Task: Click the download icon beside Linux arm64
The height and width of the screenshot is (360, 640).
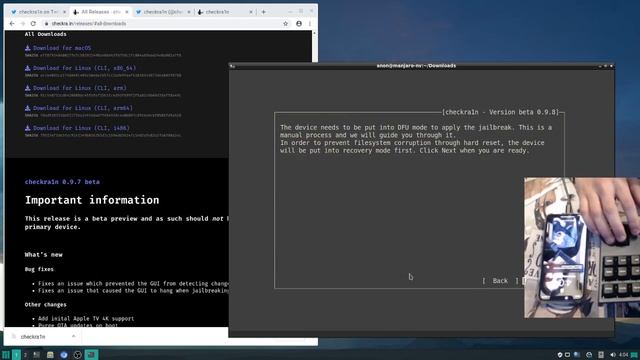Action: coord(28,108)
